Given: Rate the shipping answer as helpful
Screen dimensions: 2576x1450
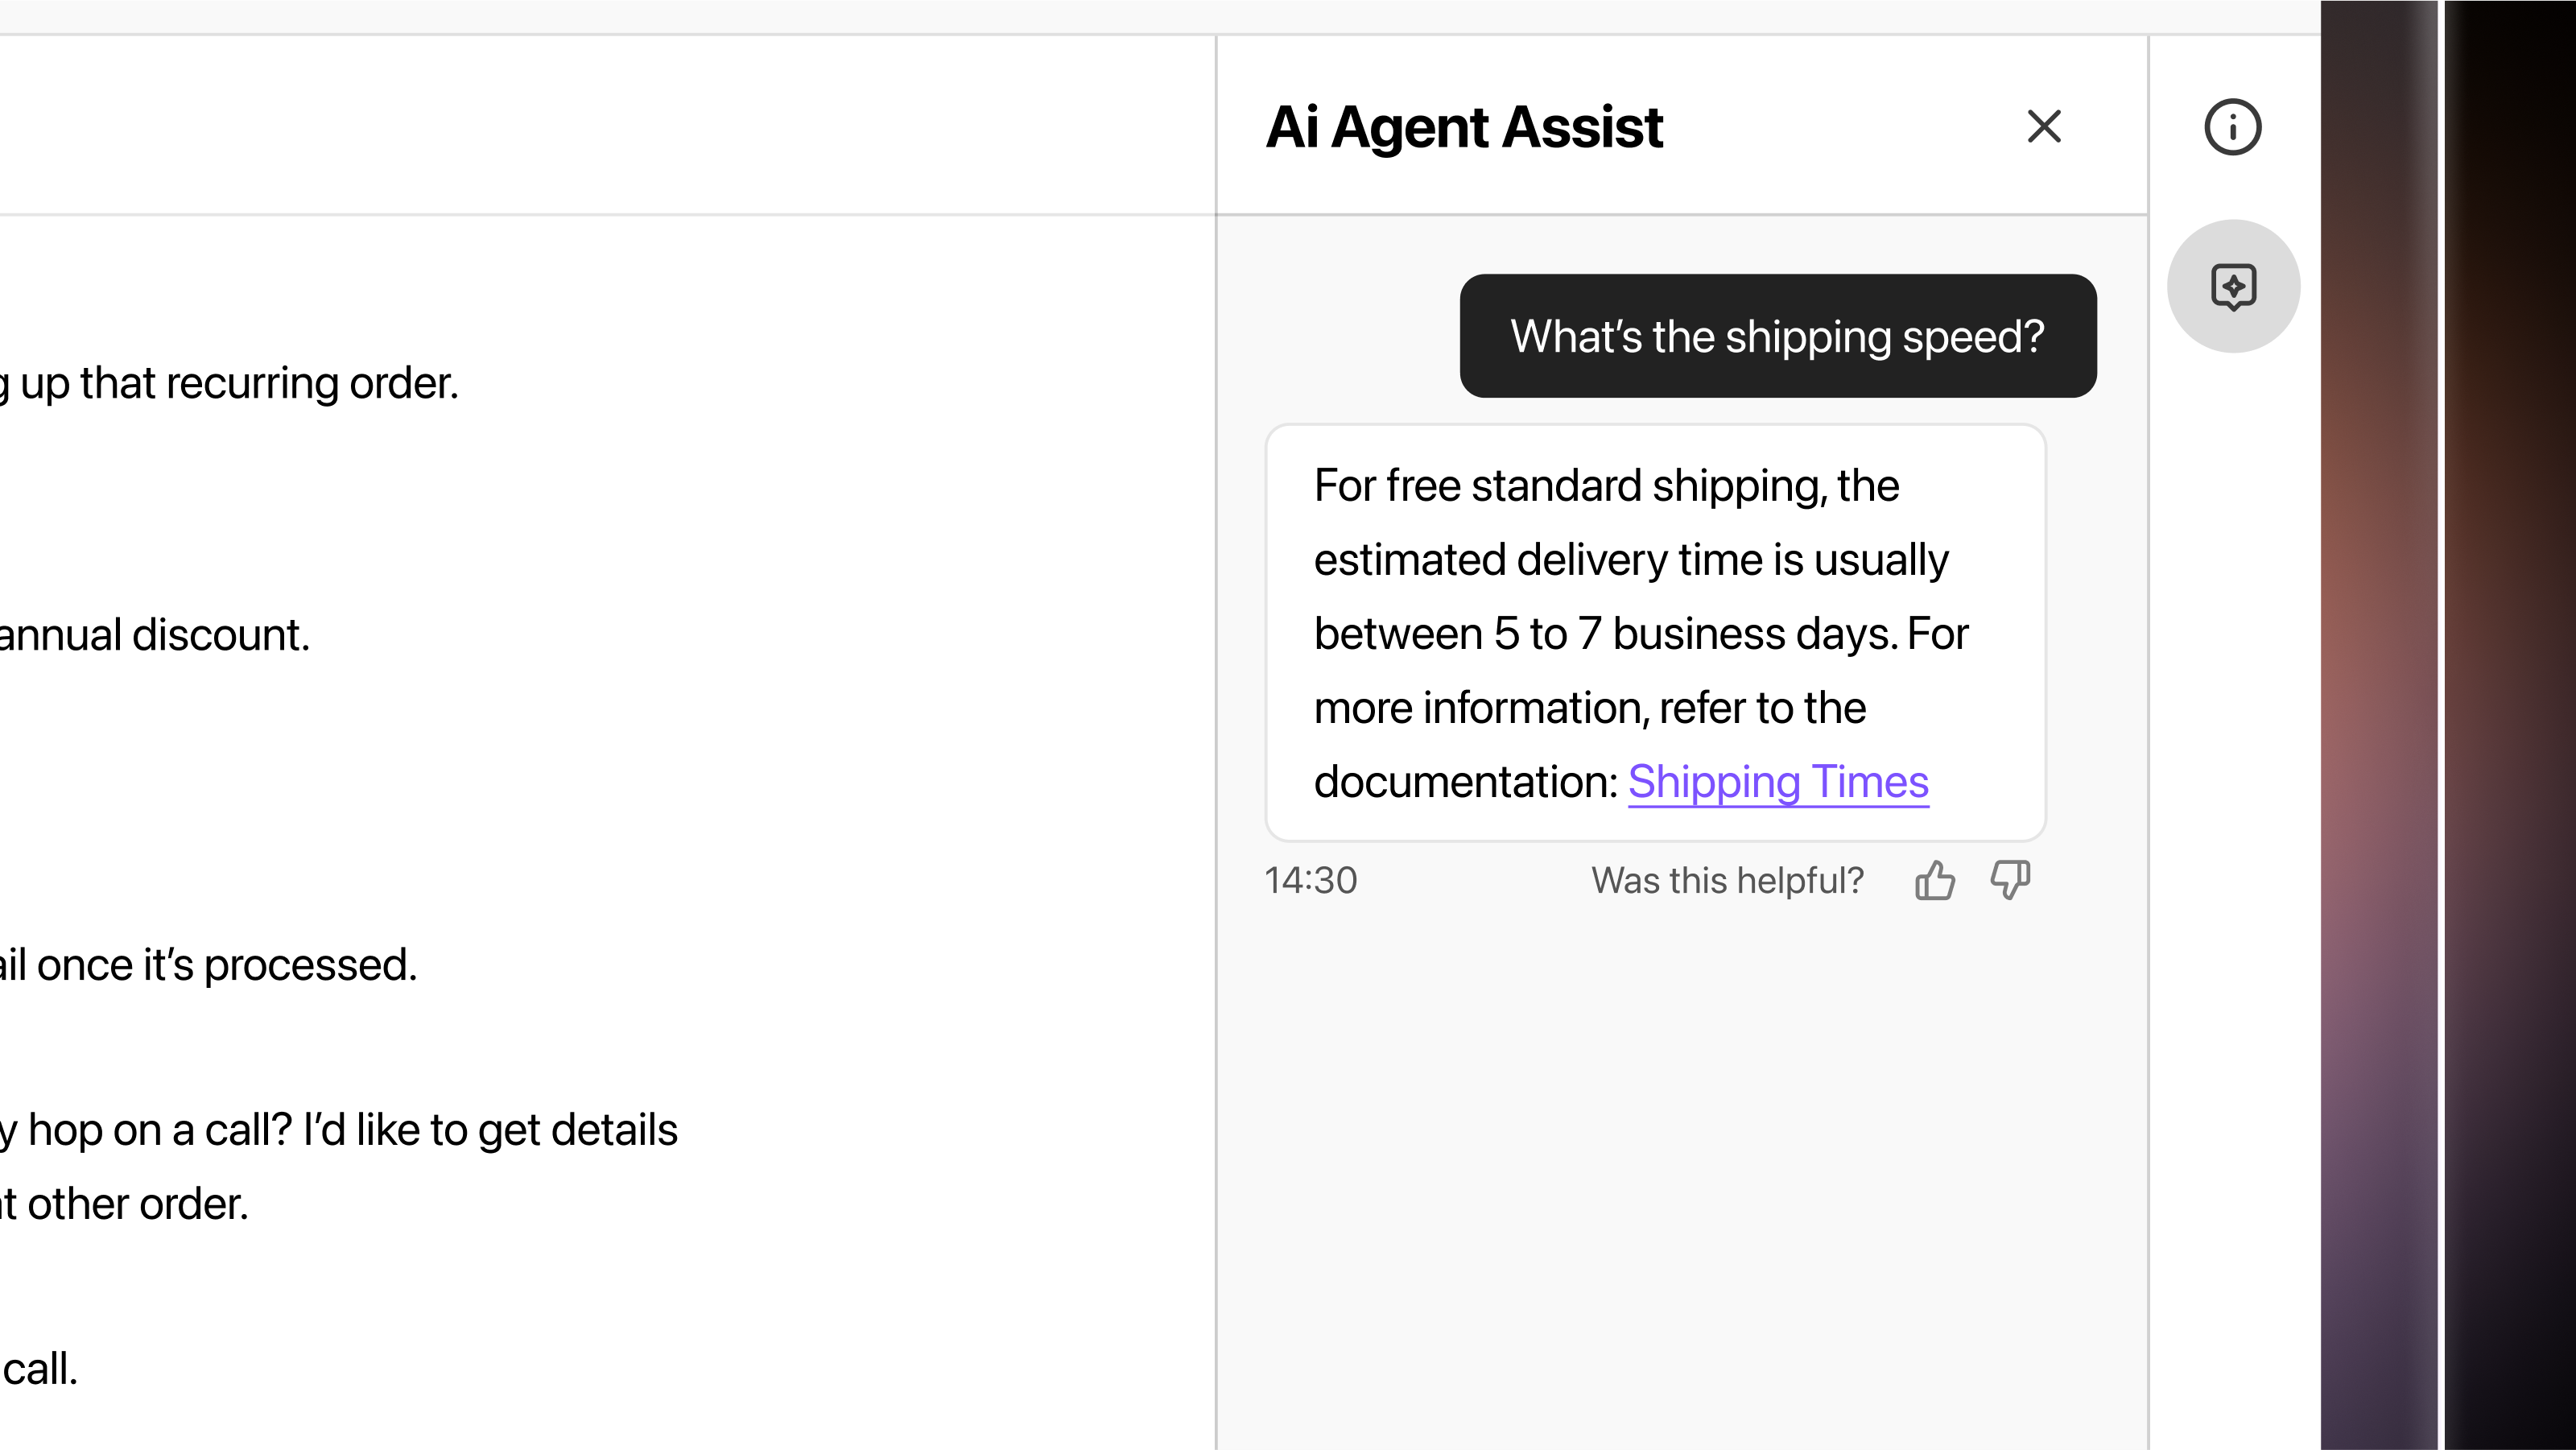Looking at the screenshot, I should tap(1936, 880).
